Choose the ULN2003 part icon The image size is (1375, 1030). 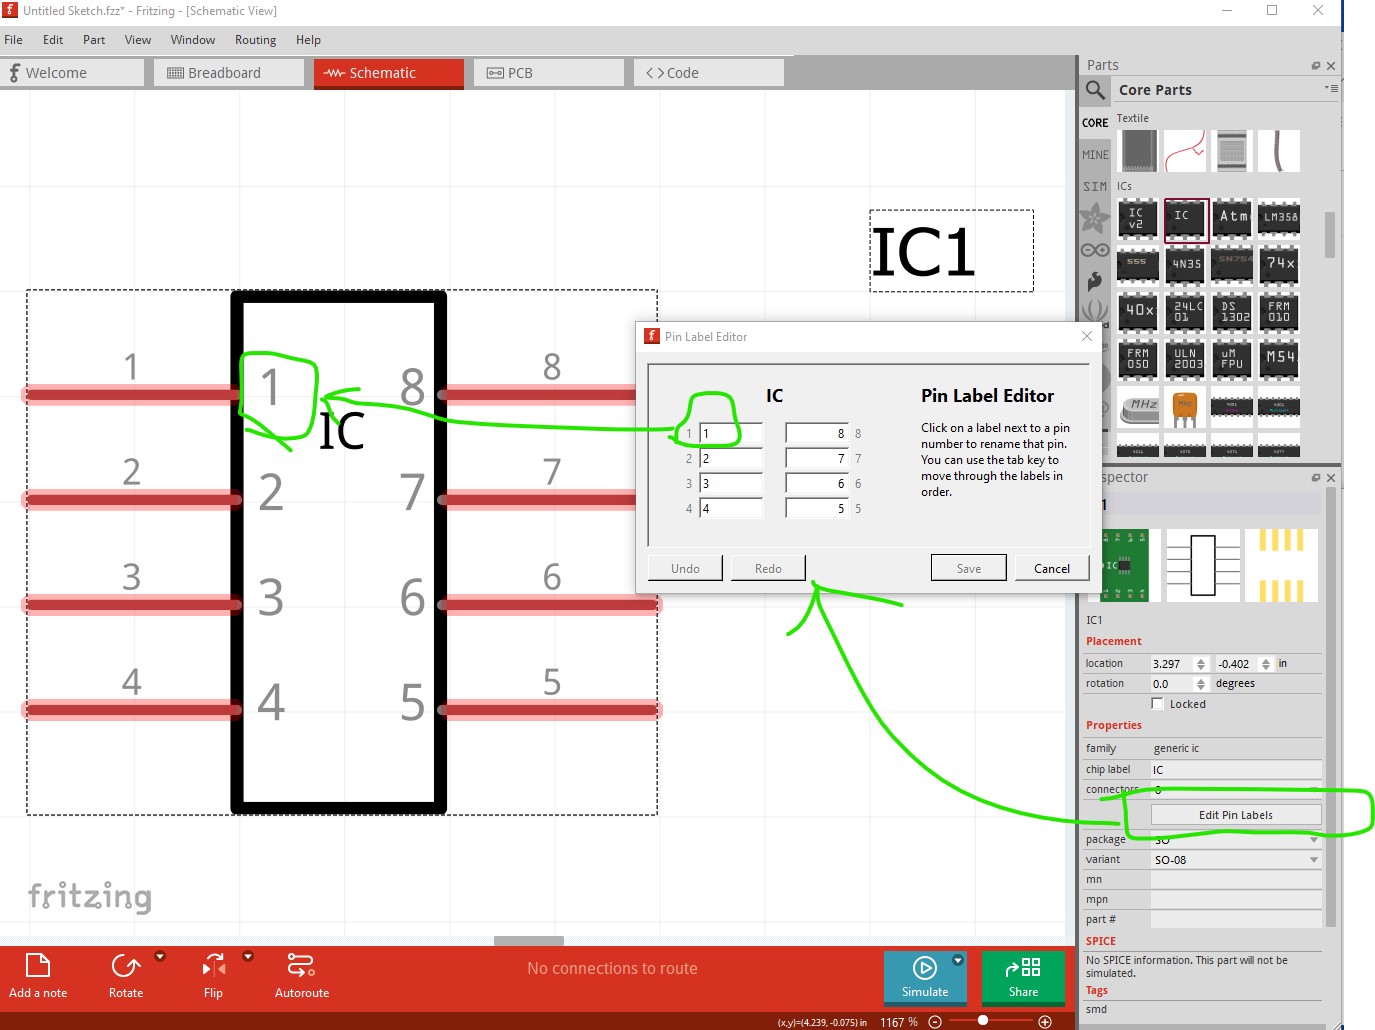point(1186,359)
